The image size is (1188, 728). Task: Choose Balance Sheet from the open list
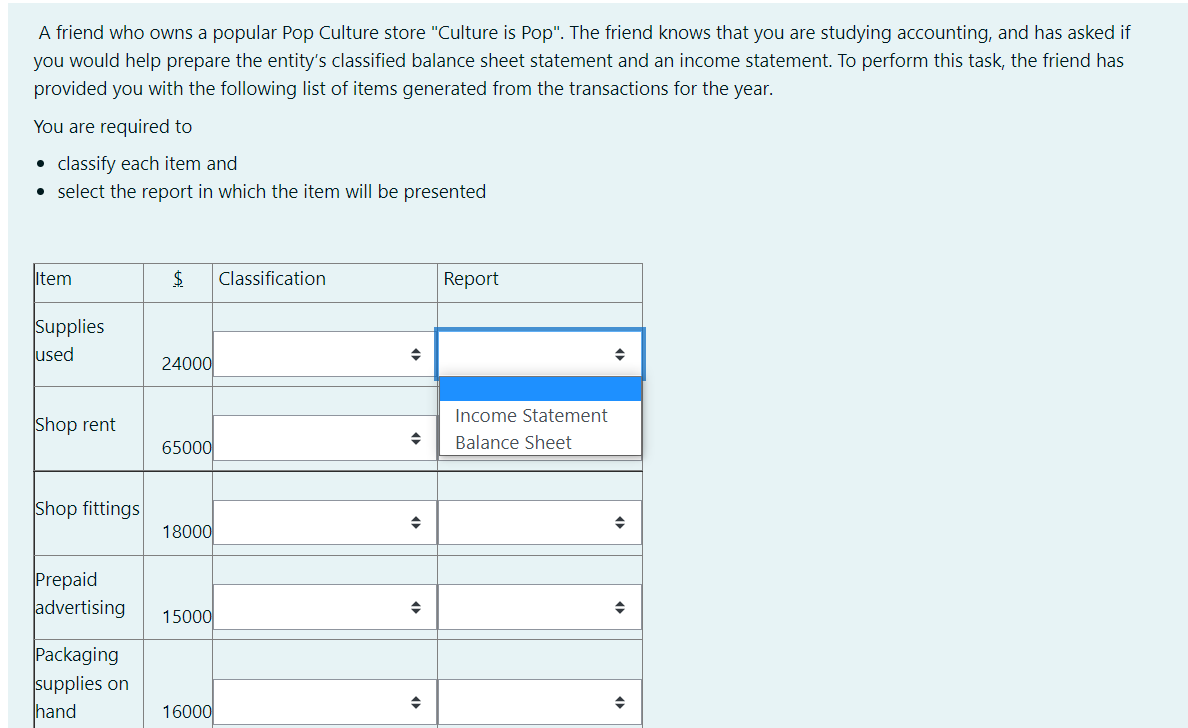513,443
